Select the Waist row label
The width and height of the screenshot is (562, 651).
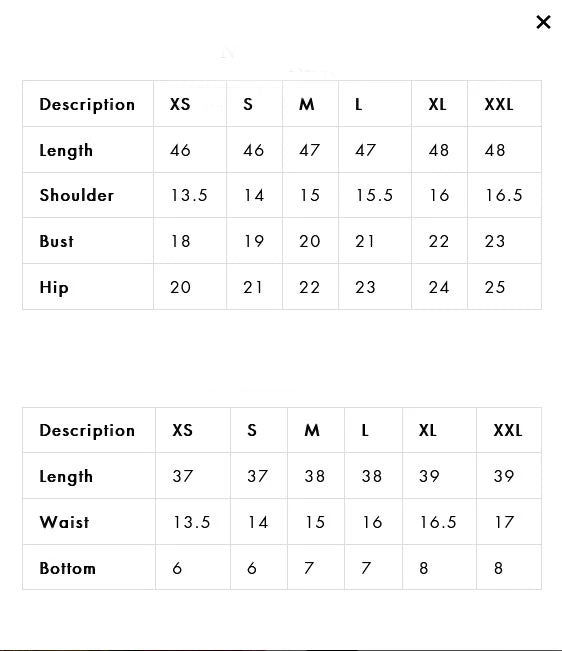coord(64,522)
